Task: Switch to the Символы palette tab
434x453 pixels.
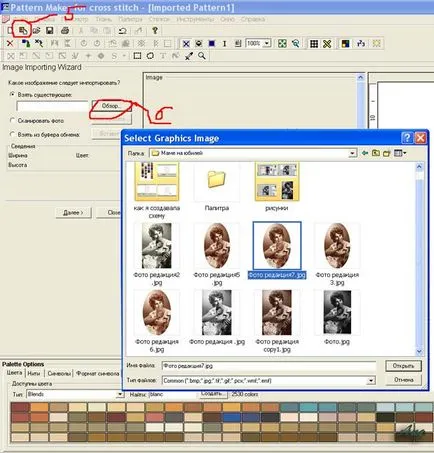Action: point(59,373)
